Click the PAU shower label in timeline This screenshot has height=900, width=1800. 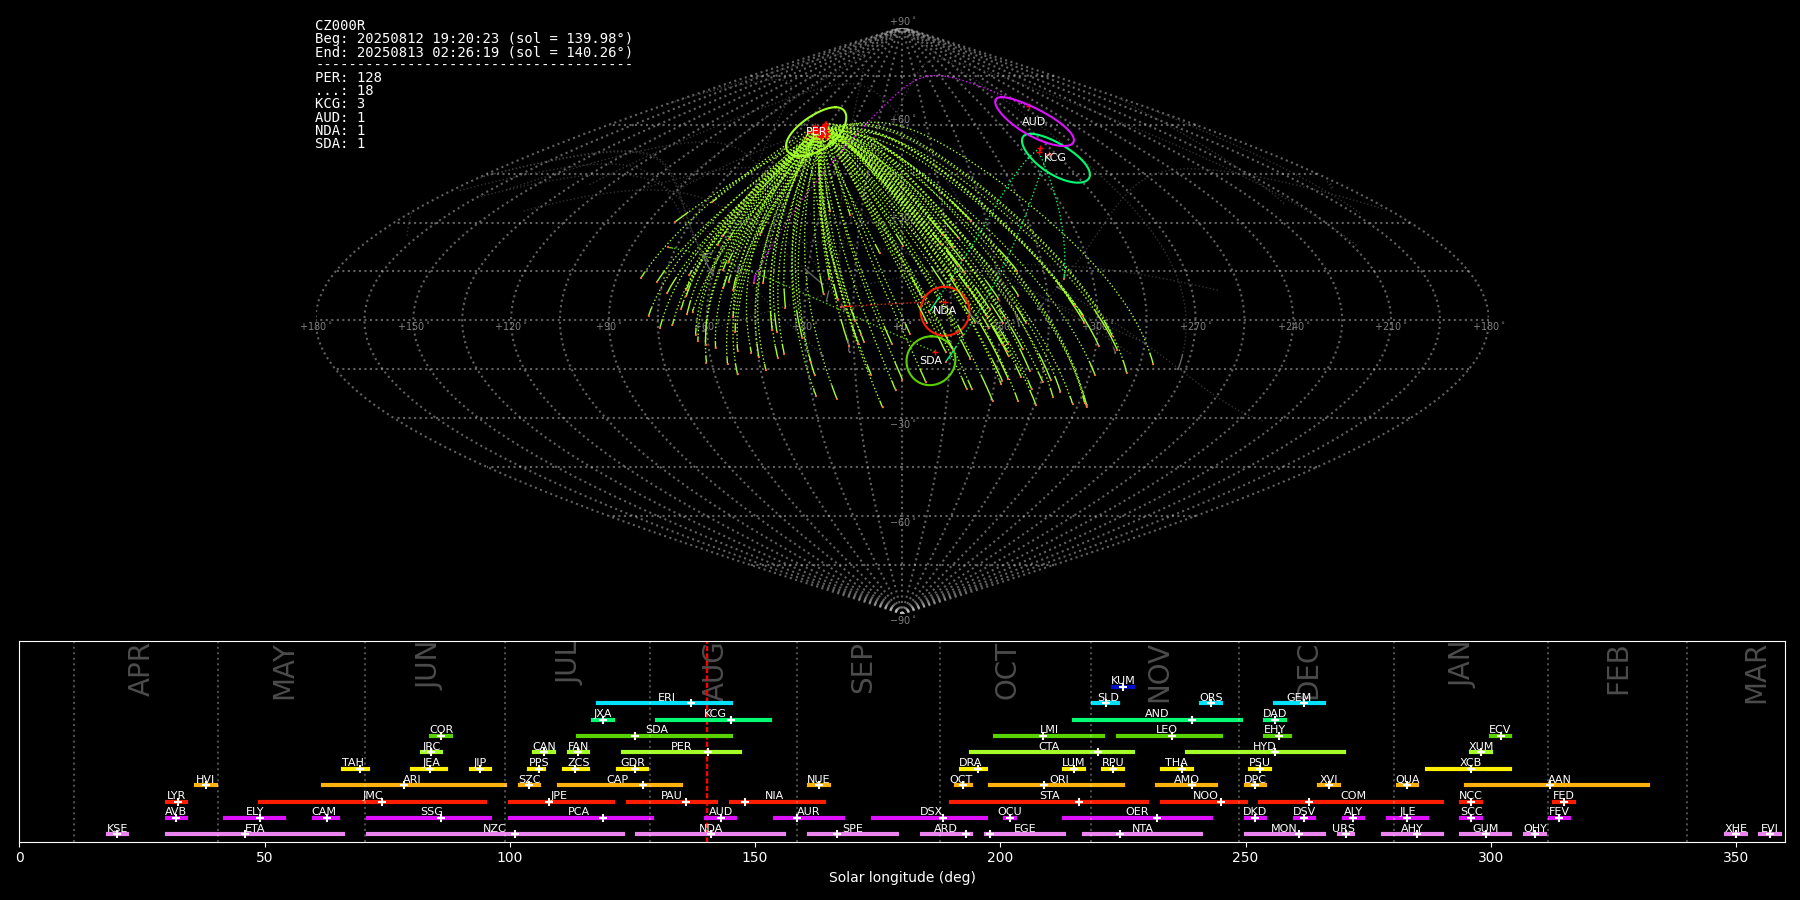[671, 796]
